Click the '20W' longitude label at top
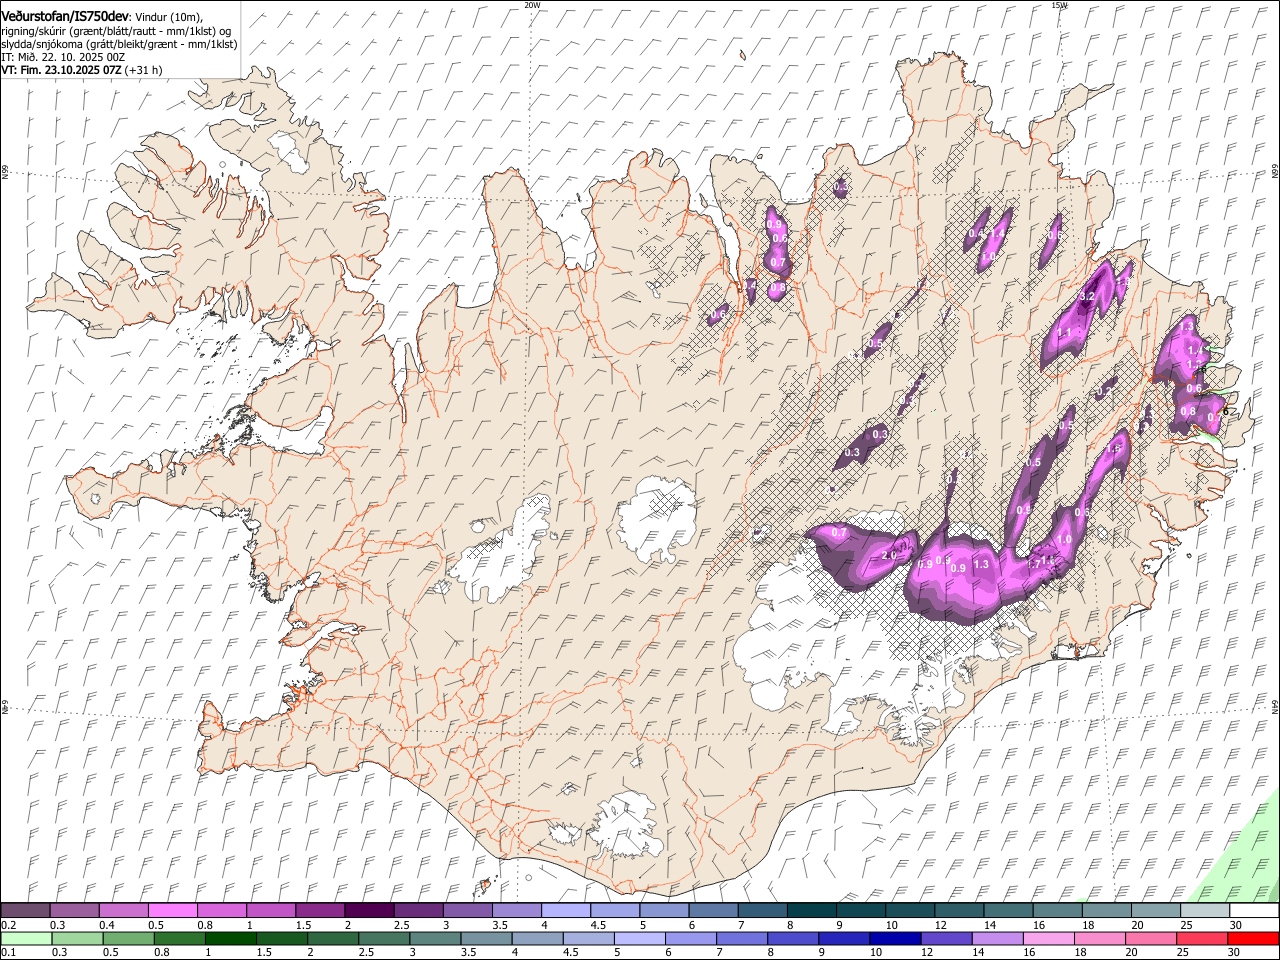The height and width of the screenshot is (960, 1280). 532,5
